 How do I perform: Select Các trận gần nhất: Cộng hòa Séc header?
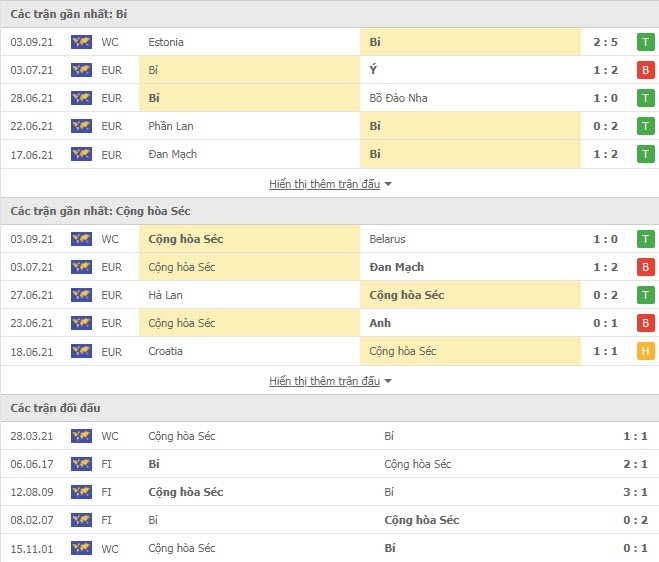click(x=100, y=211)
